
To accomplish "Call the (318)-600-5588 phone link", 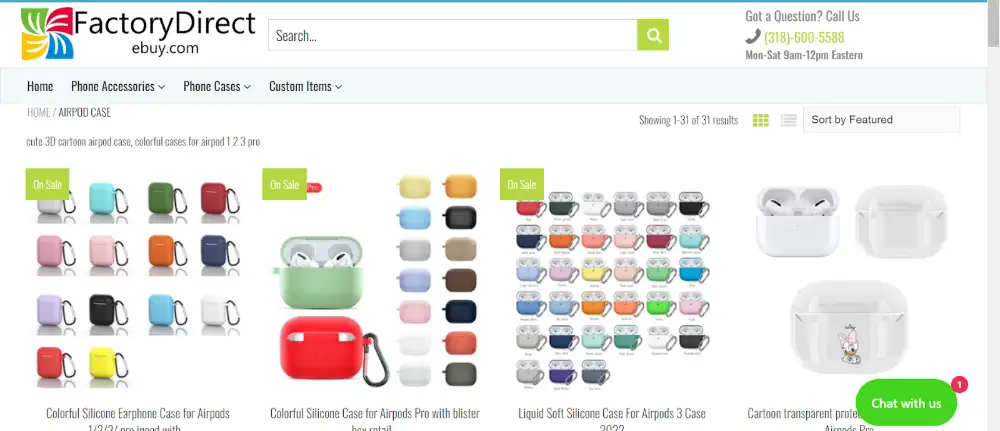I will coord(804,37).
